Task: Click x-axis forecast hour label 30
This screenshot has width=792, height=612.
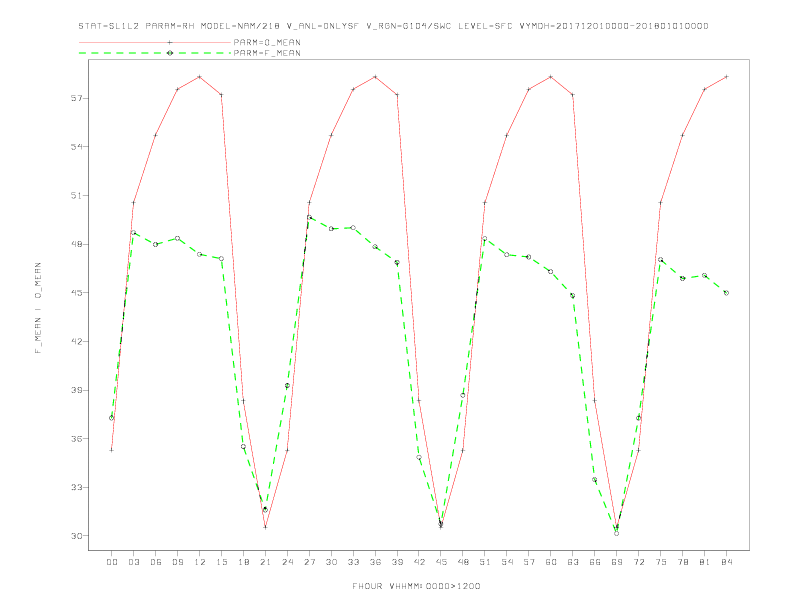Action: tap(331, 562)
